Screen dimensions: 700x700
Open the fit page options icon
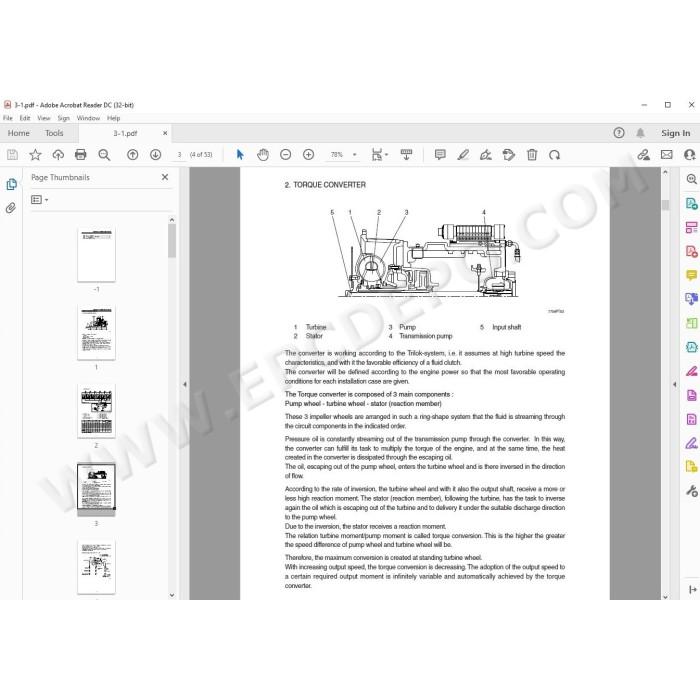pos(379,155)
